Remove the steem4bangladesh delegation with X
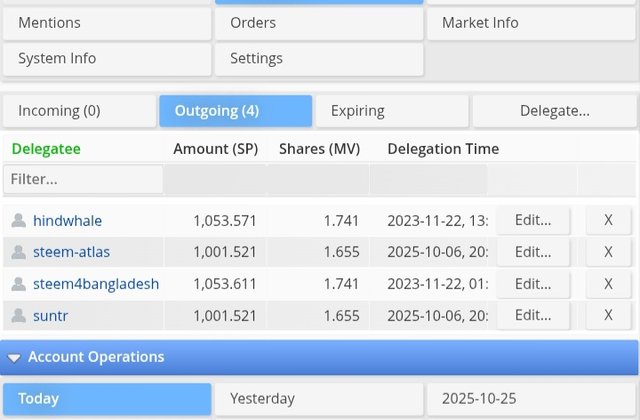Viewport: 640px width, 420px height. (608, 284)
